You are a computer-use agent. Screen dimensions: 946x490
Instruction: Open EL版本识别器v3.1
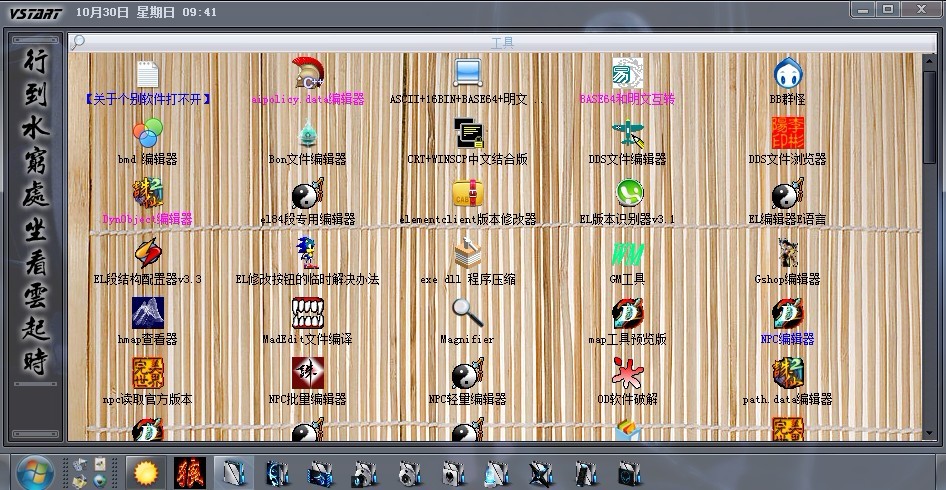pyautogui.click(x=628, y=194)
